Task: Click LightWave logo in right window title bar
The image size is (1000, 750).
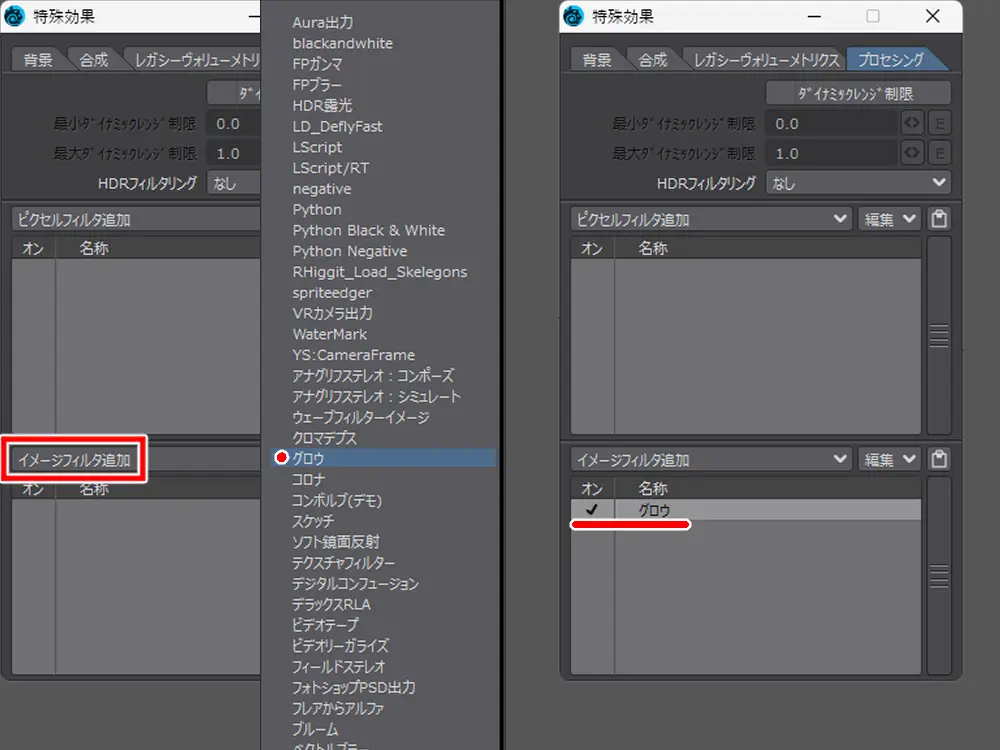Action: click(574, 16)
